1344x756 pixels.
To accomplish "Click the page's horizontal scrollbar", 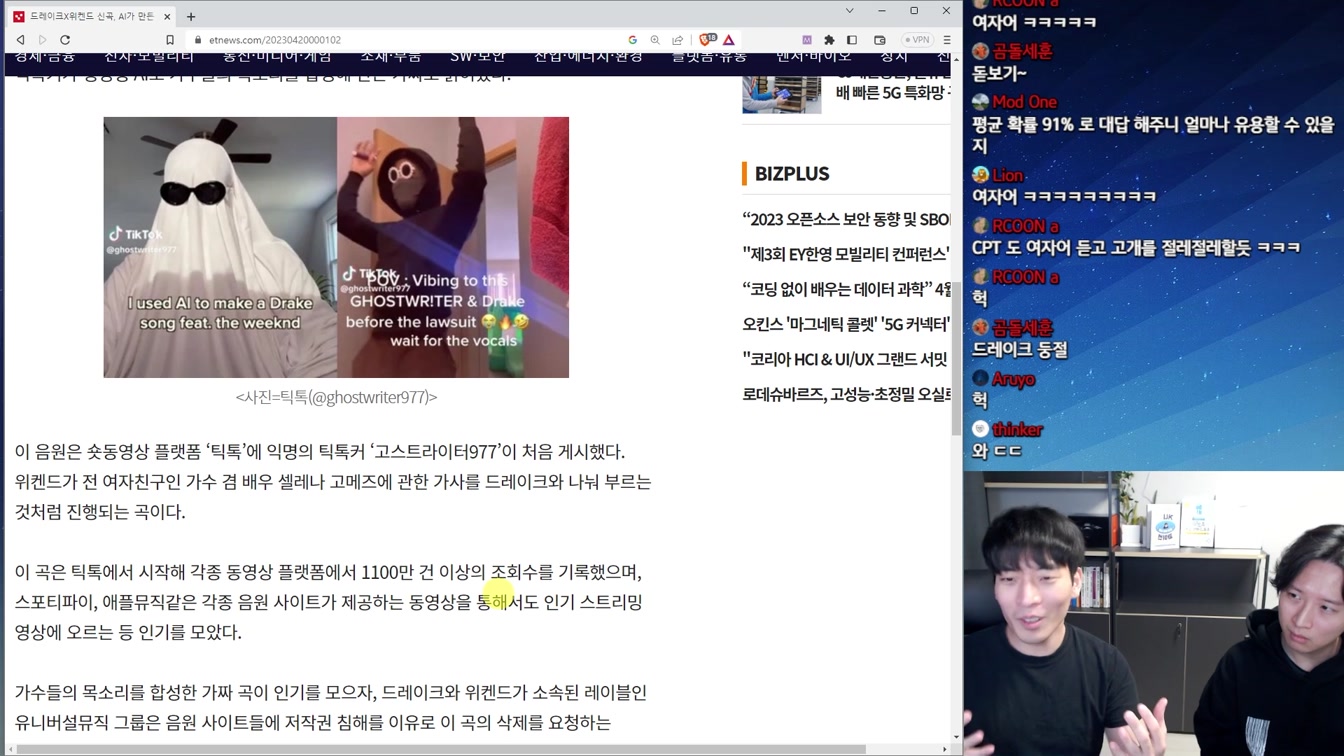I will click(x=440, y=749).
